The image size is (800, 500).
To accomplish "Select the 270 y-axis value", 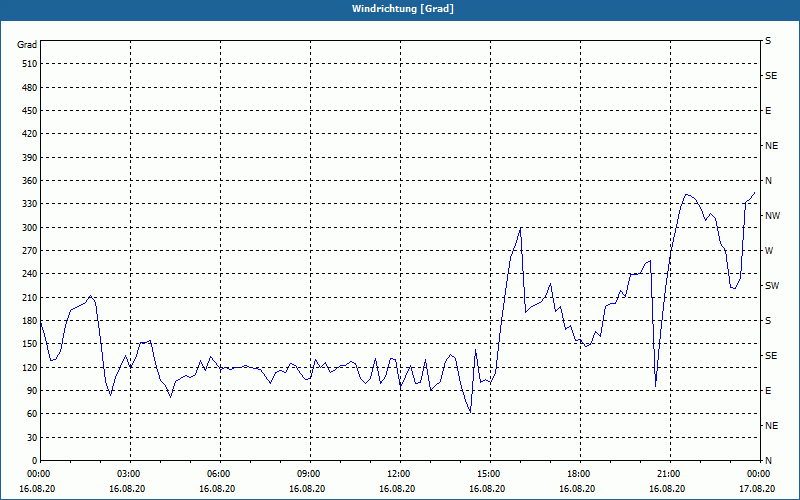I will coord(30,251).
